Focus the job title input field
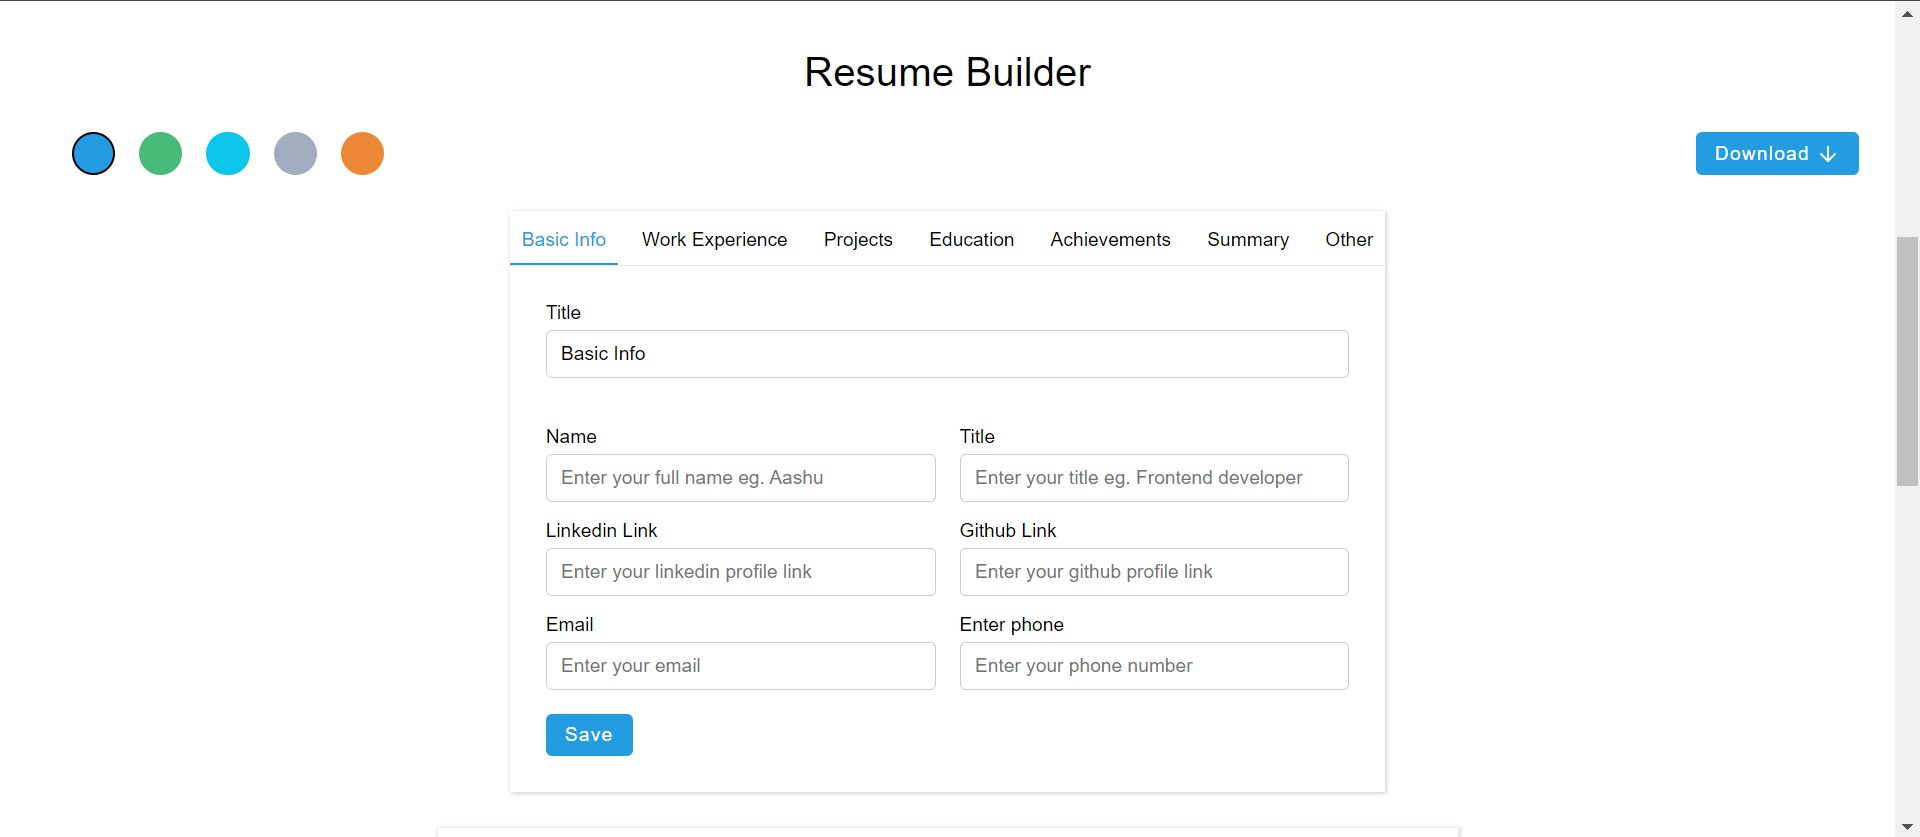Screen dimensions: 1920x837 pyautogui.click(x=1153, y=478)
